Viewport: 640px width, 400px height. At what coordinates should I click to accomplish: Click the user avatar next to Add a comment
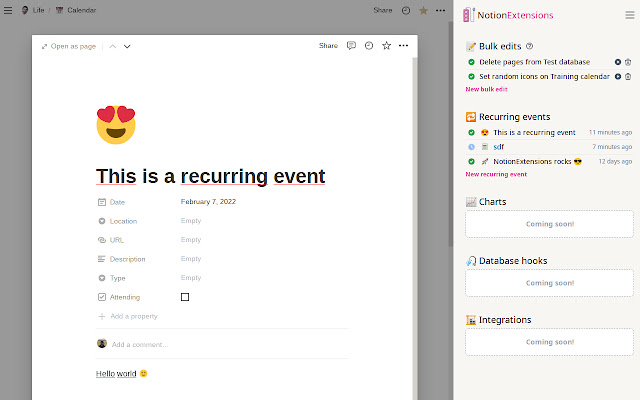[x=102, y=344]
